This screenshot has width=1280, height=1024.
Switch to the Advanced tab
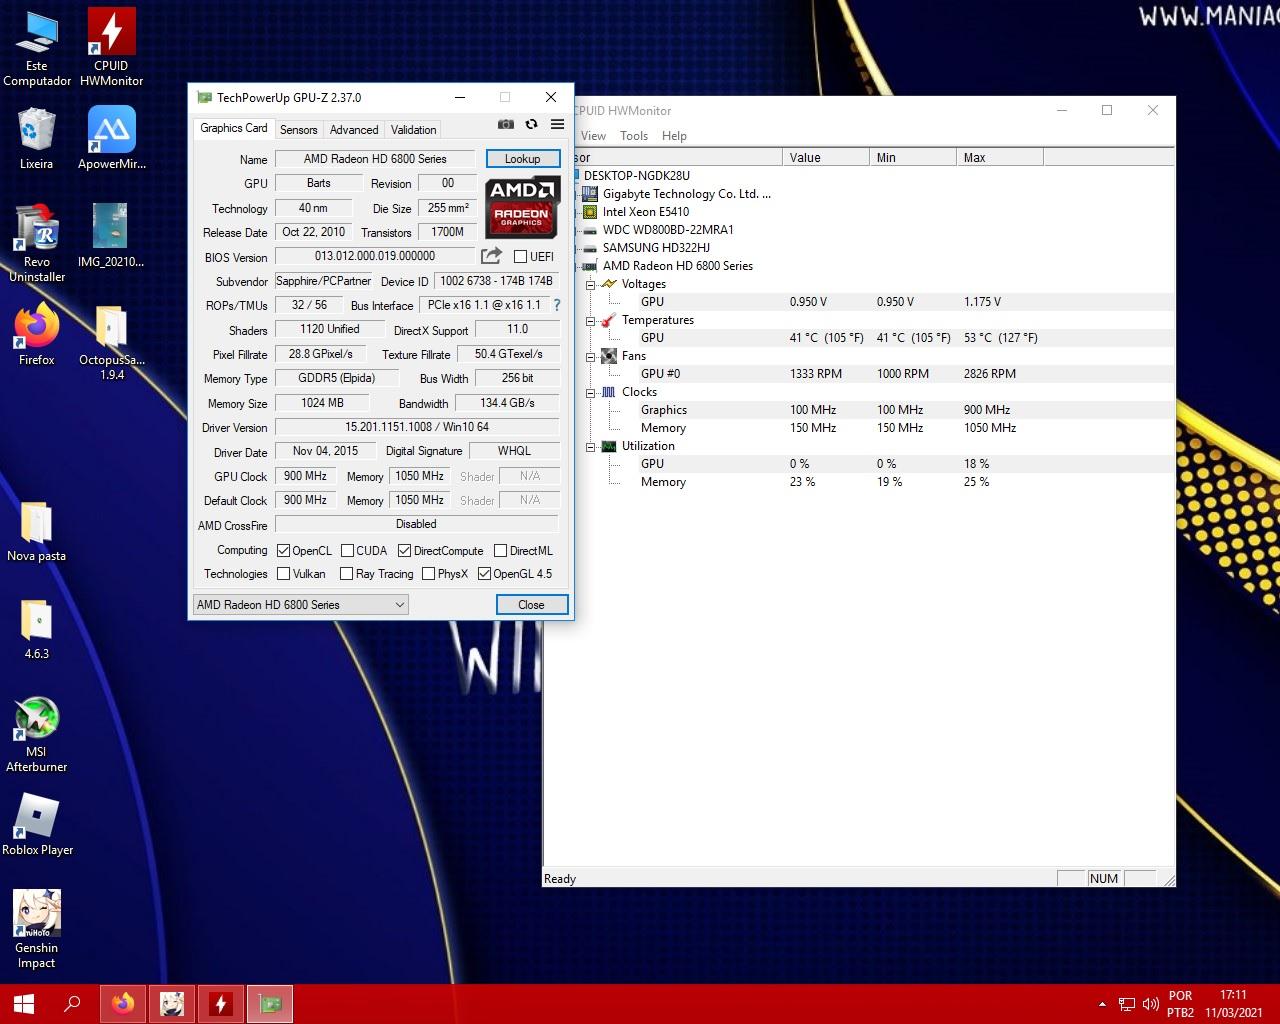(x=354, y=130)
